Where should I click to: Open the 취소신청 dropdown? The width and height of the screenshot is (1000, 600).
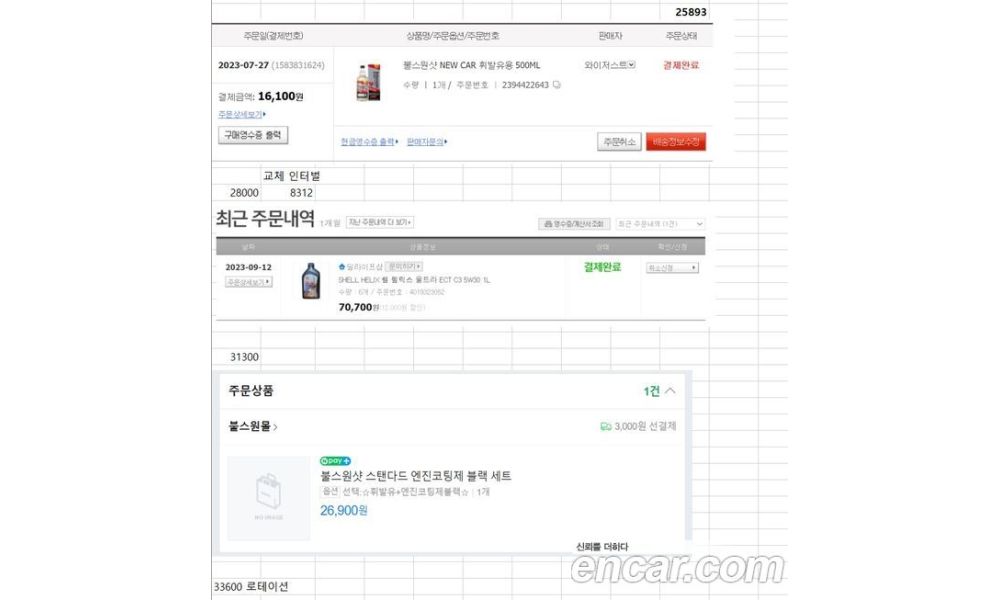coord(672,268)
